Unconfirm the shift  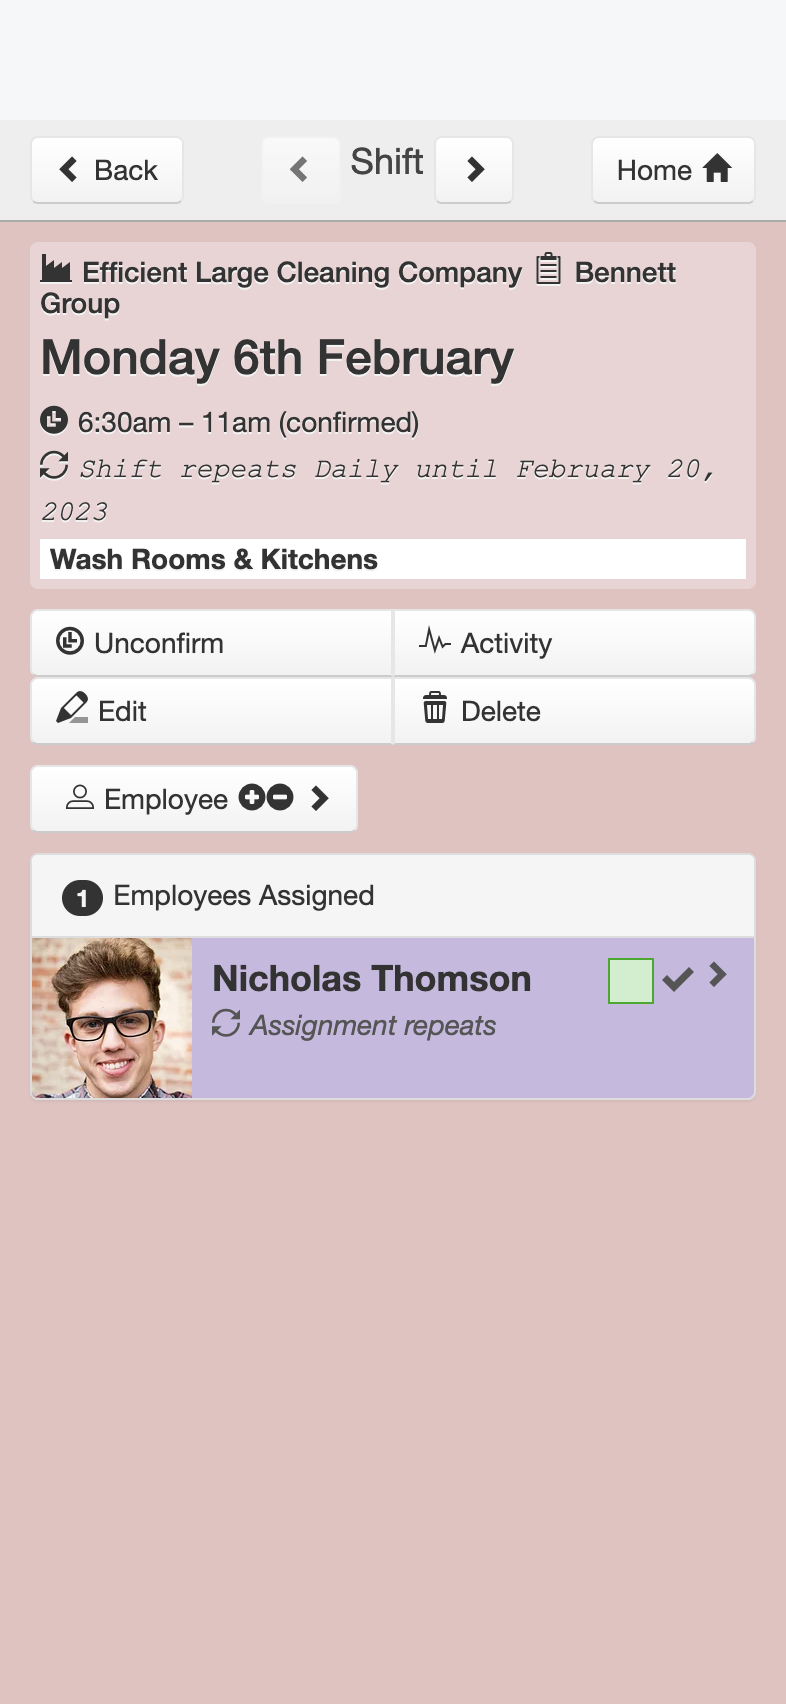pyautogui.click(x=211, y=643)
